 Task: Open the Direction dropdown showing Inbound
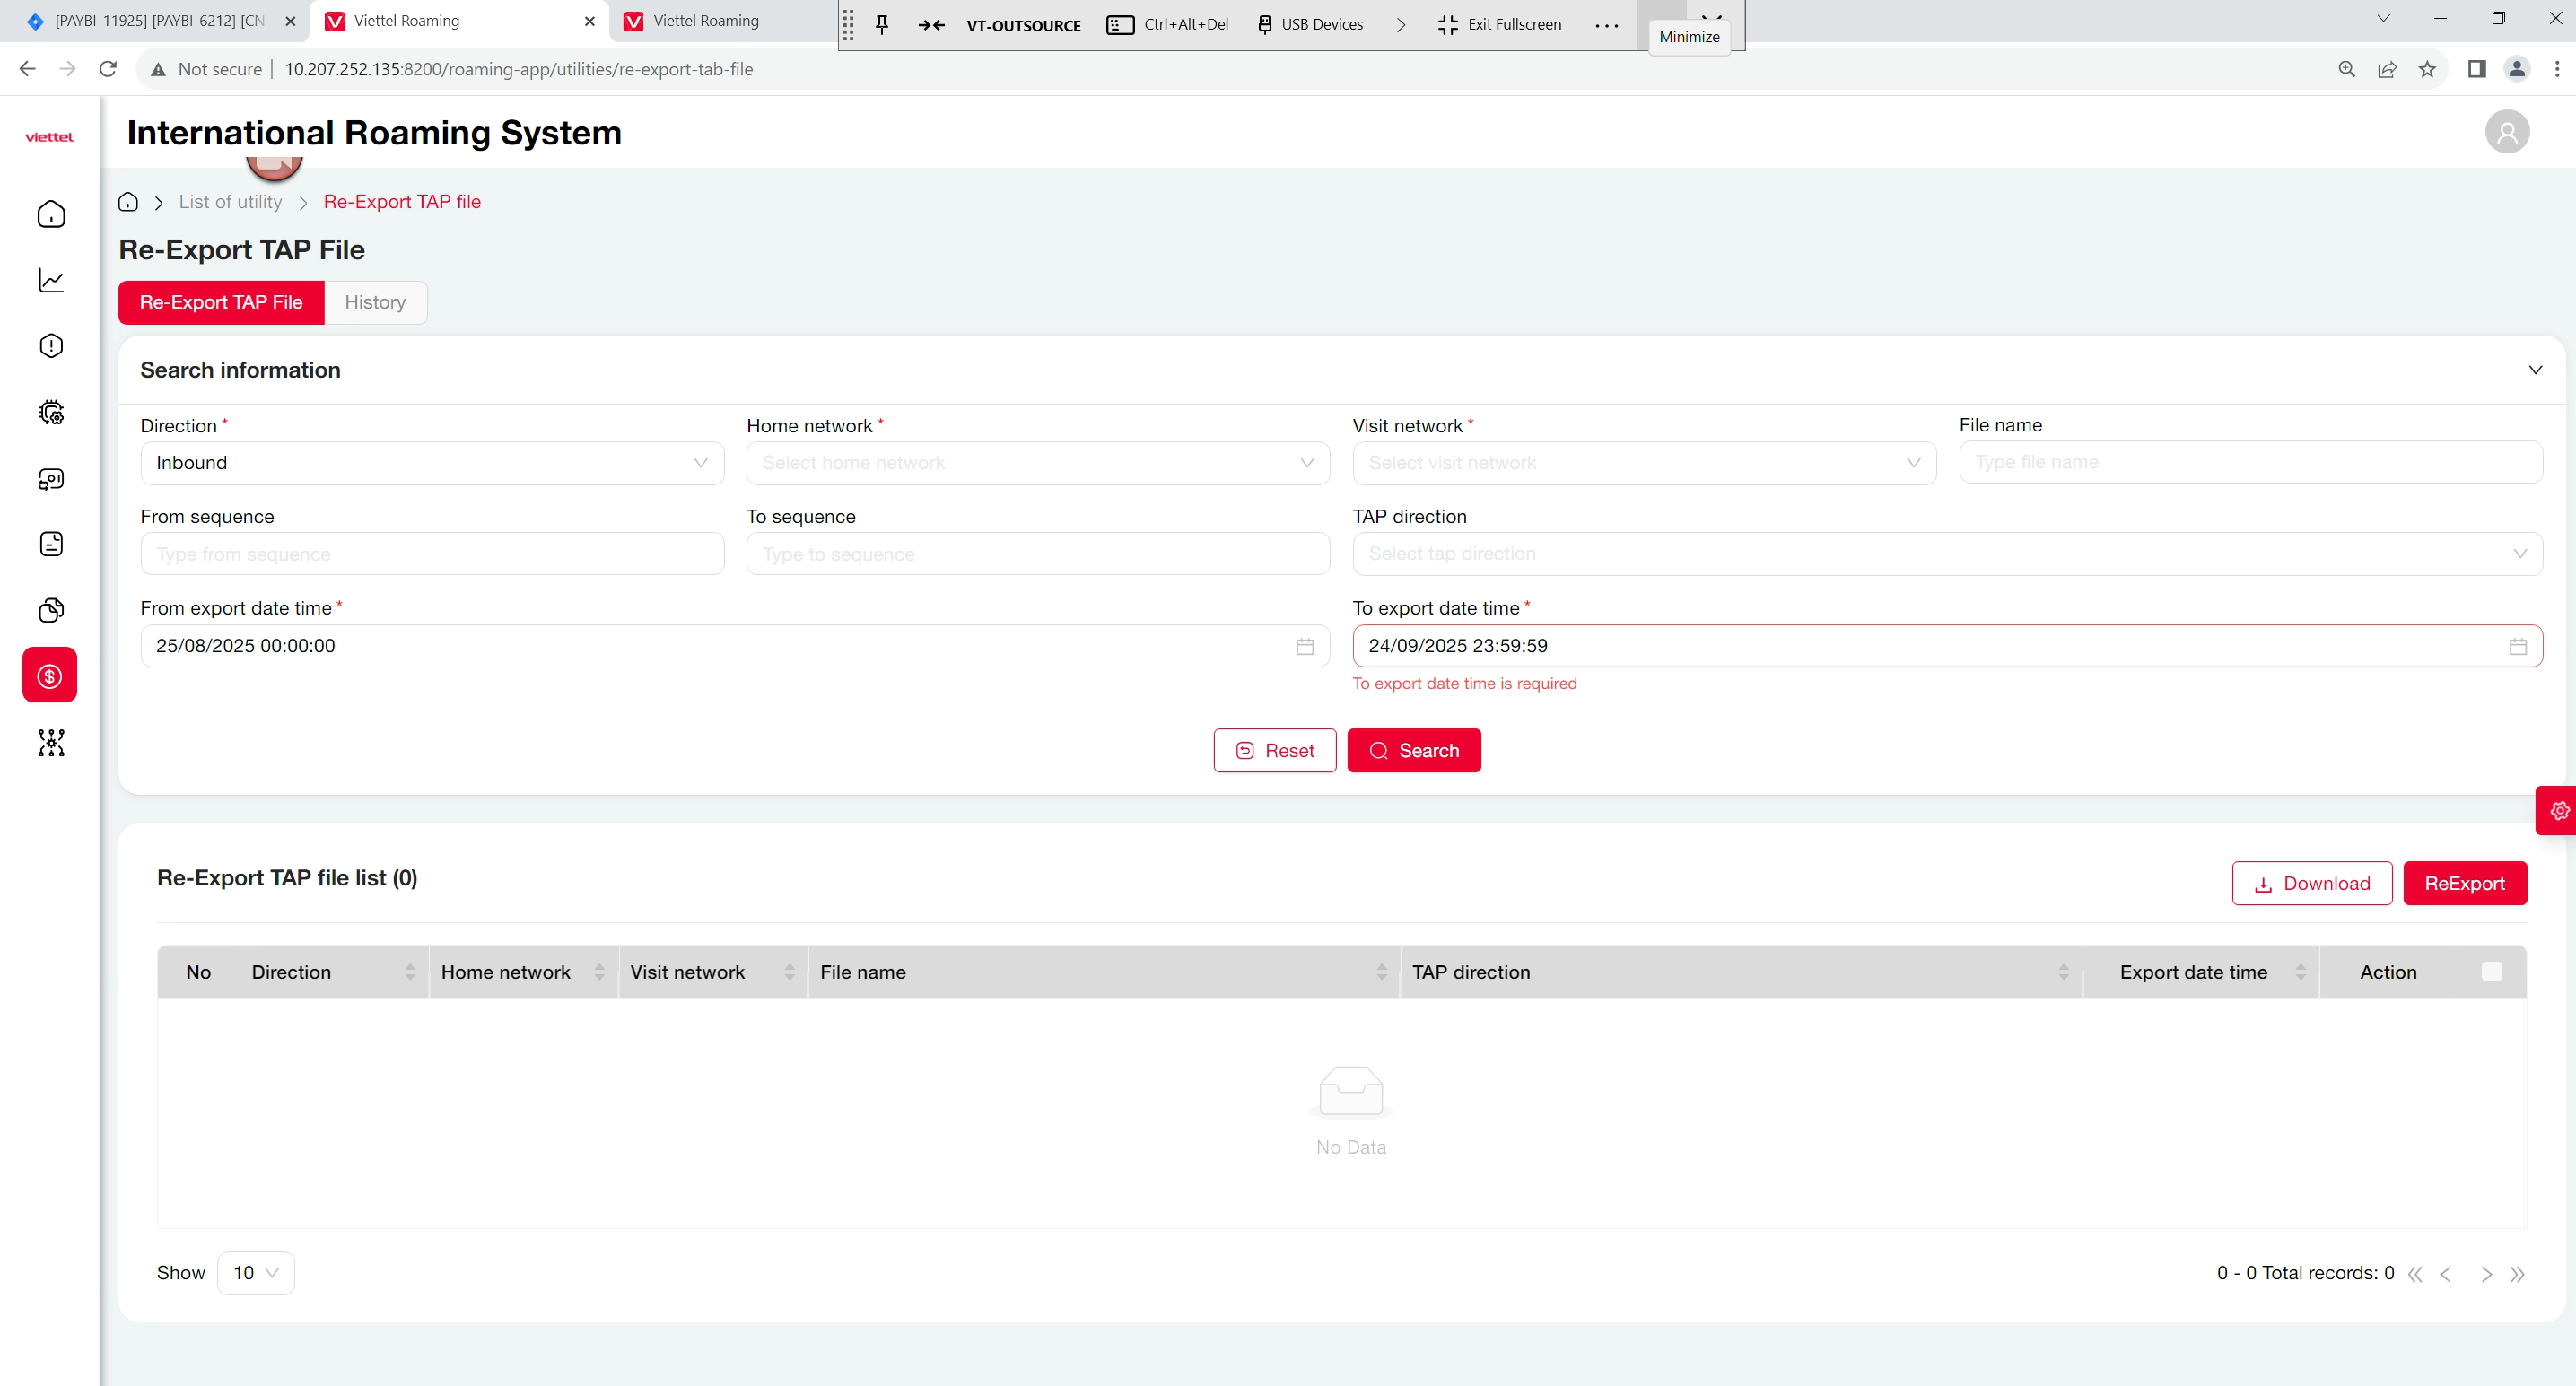pos(432,463)
